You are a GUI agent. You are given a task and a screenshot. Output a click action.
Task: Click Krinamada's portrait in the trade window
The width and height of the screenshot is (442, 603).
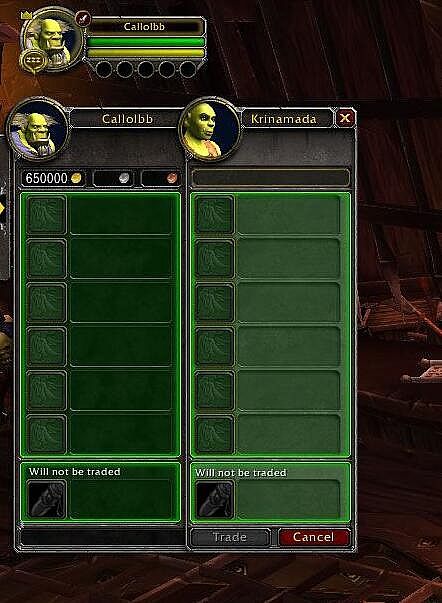[x=210, y=130]
